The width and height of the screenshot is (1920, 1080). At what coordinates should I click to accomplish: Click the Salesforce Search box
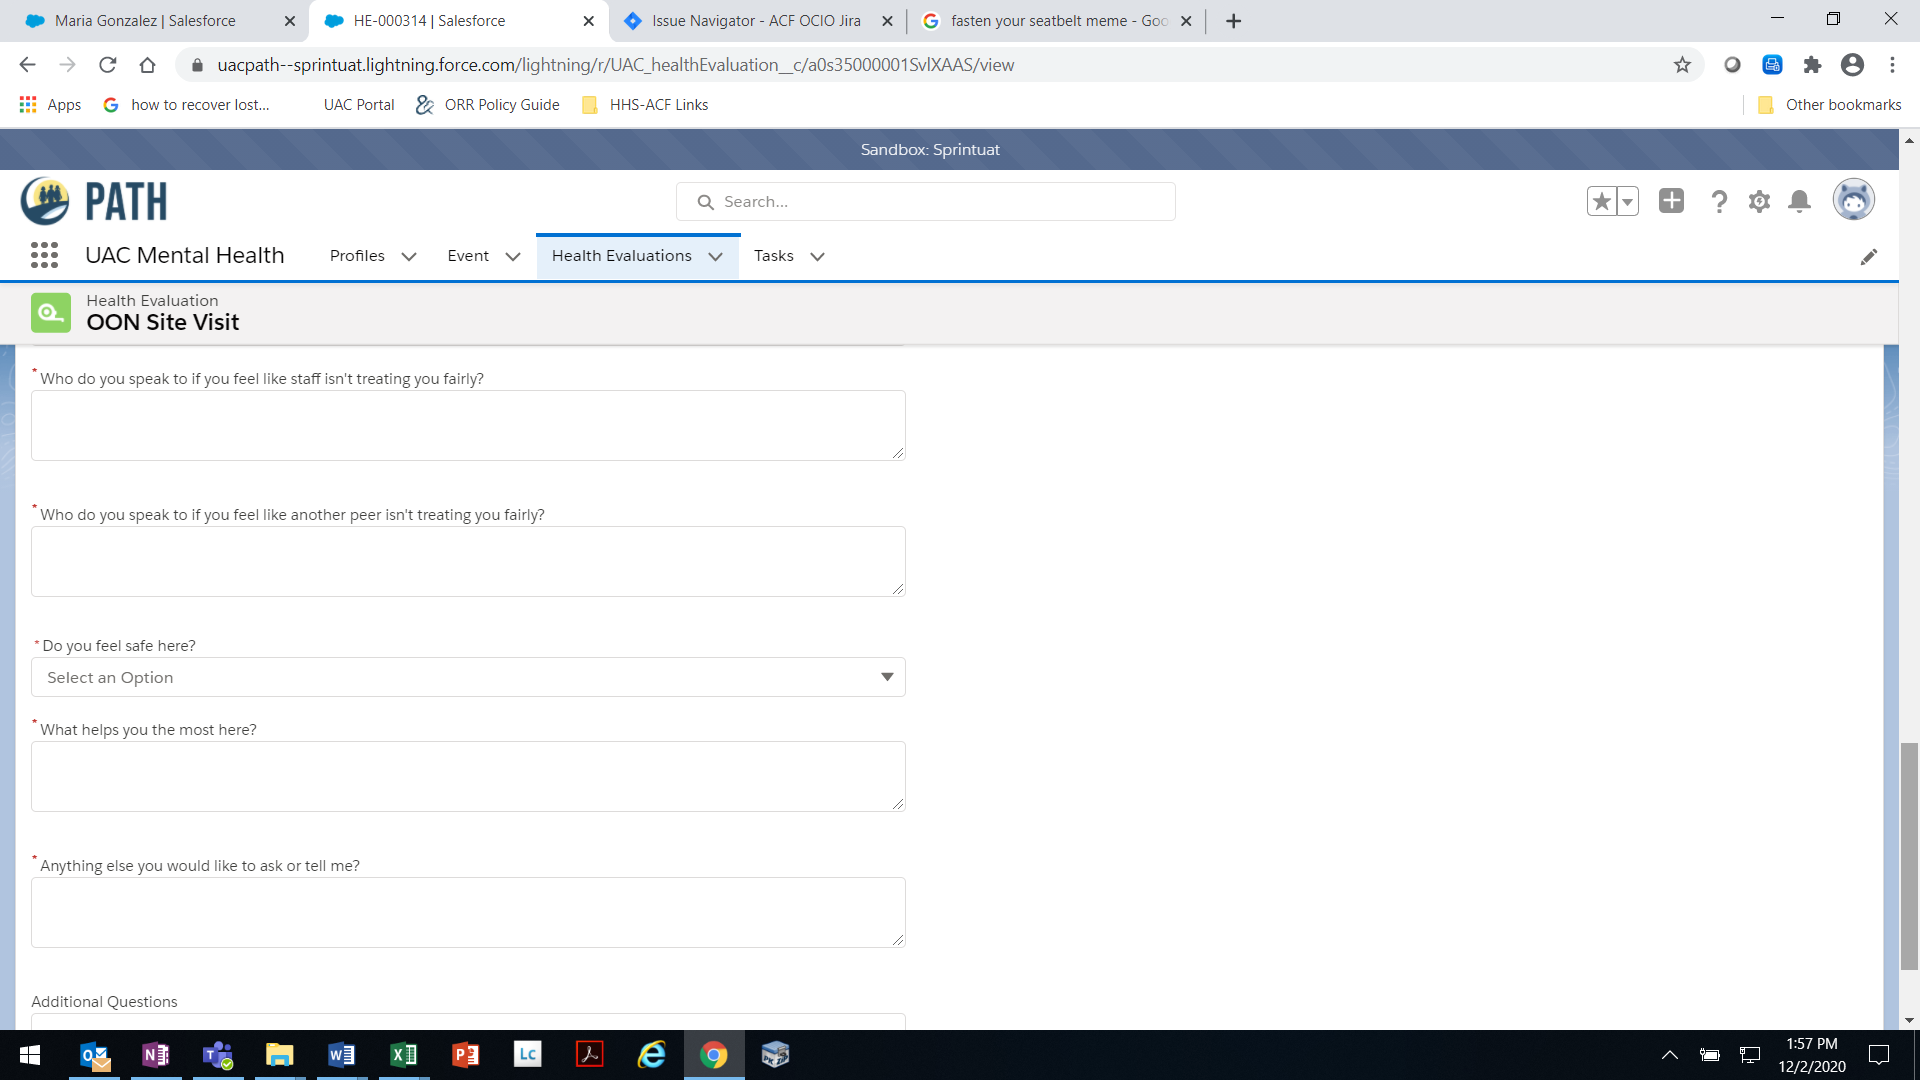coord(925,202)
